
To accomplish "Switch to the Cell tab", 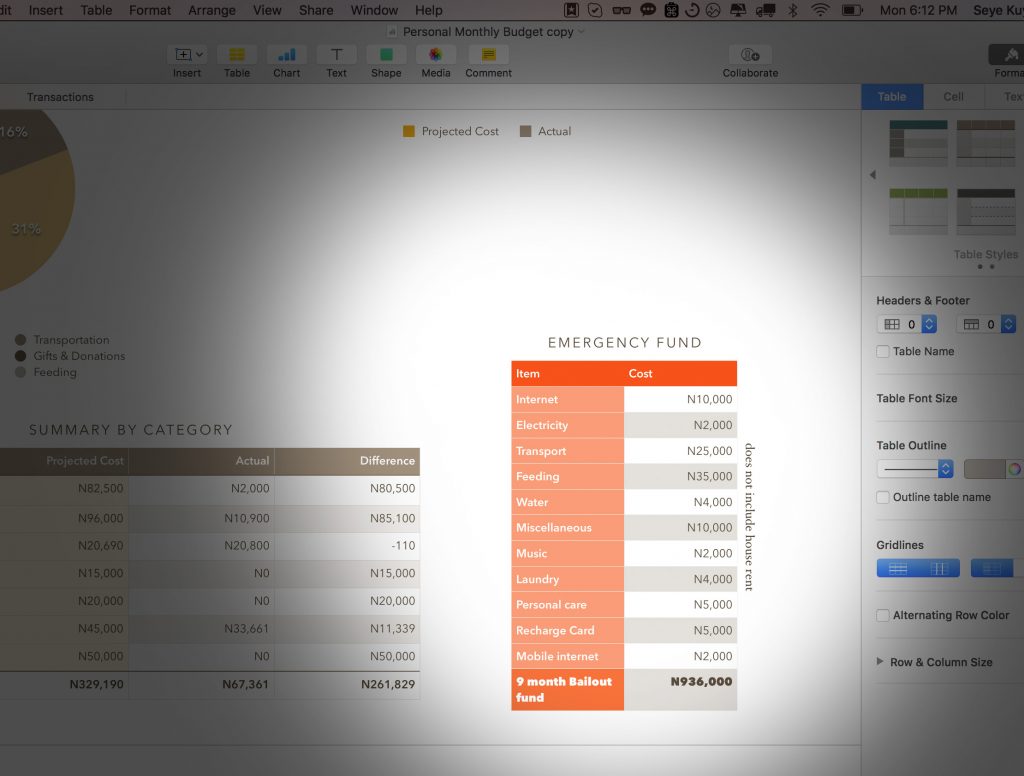I will [x=953, y=97].
